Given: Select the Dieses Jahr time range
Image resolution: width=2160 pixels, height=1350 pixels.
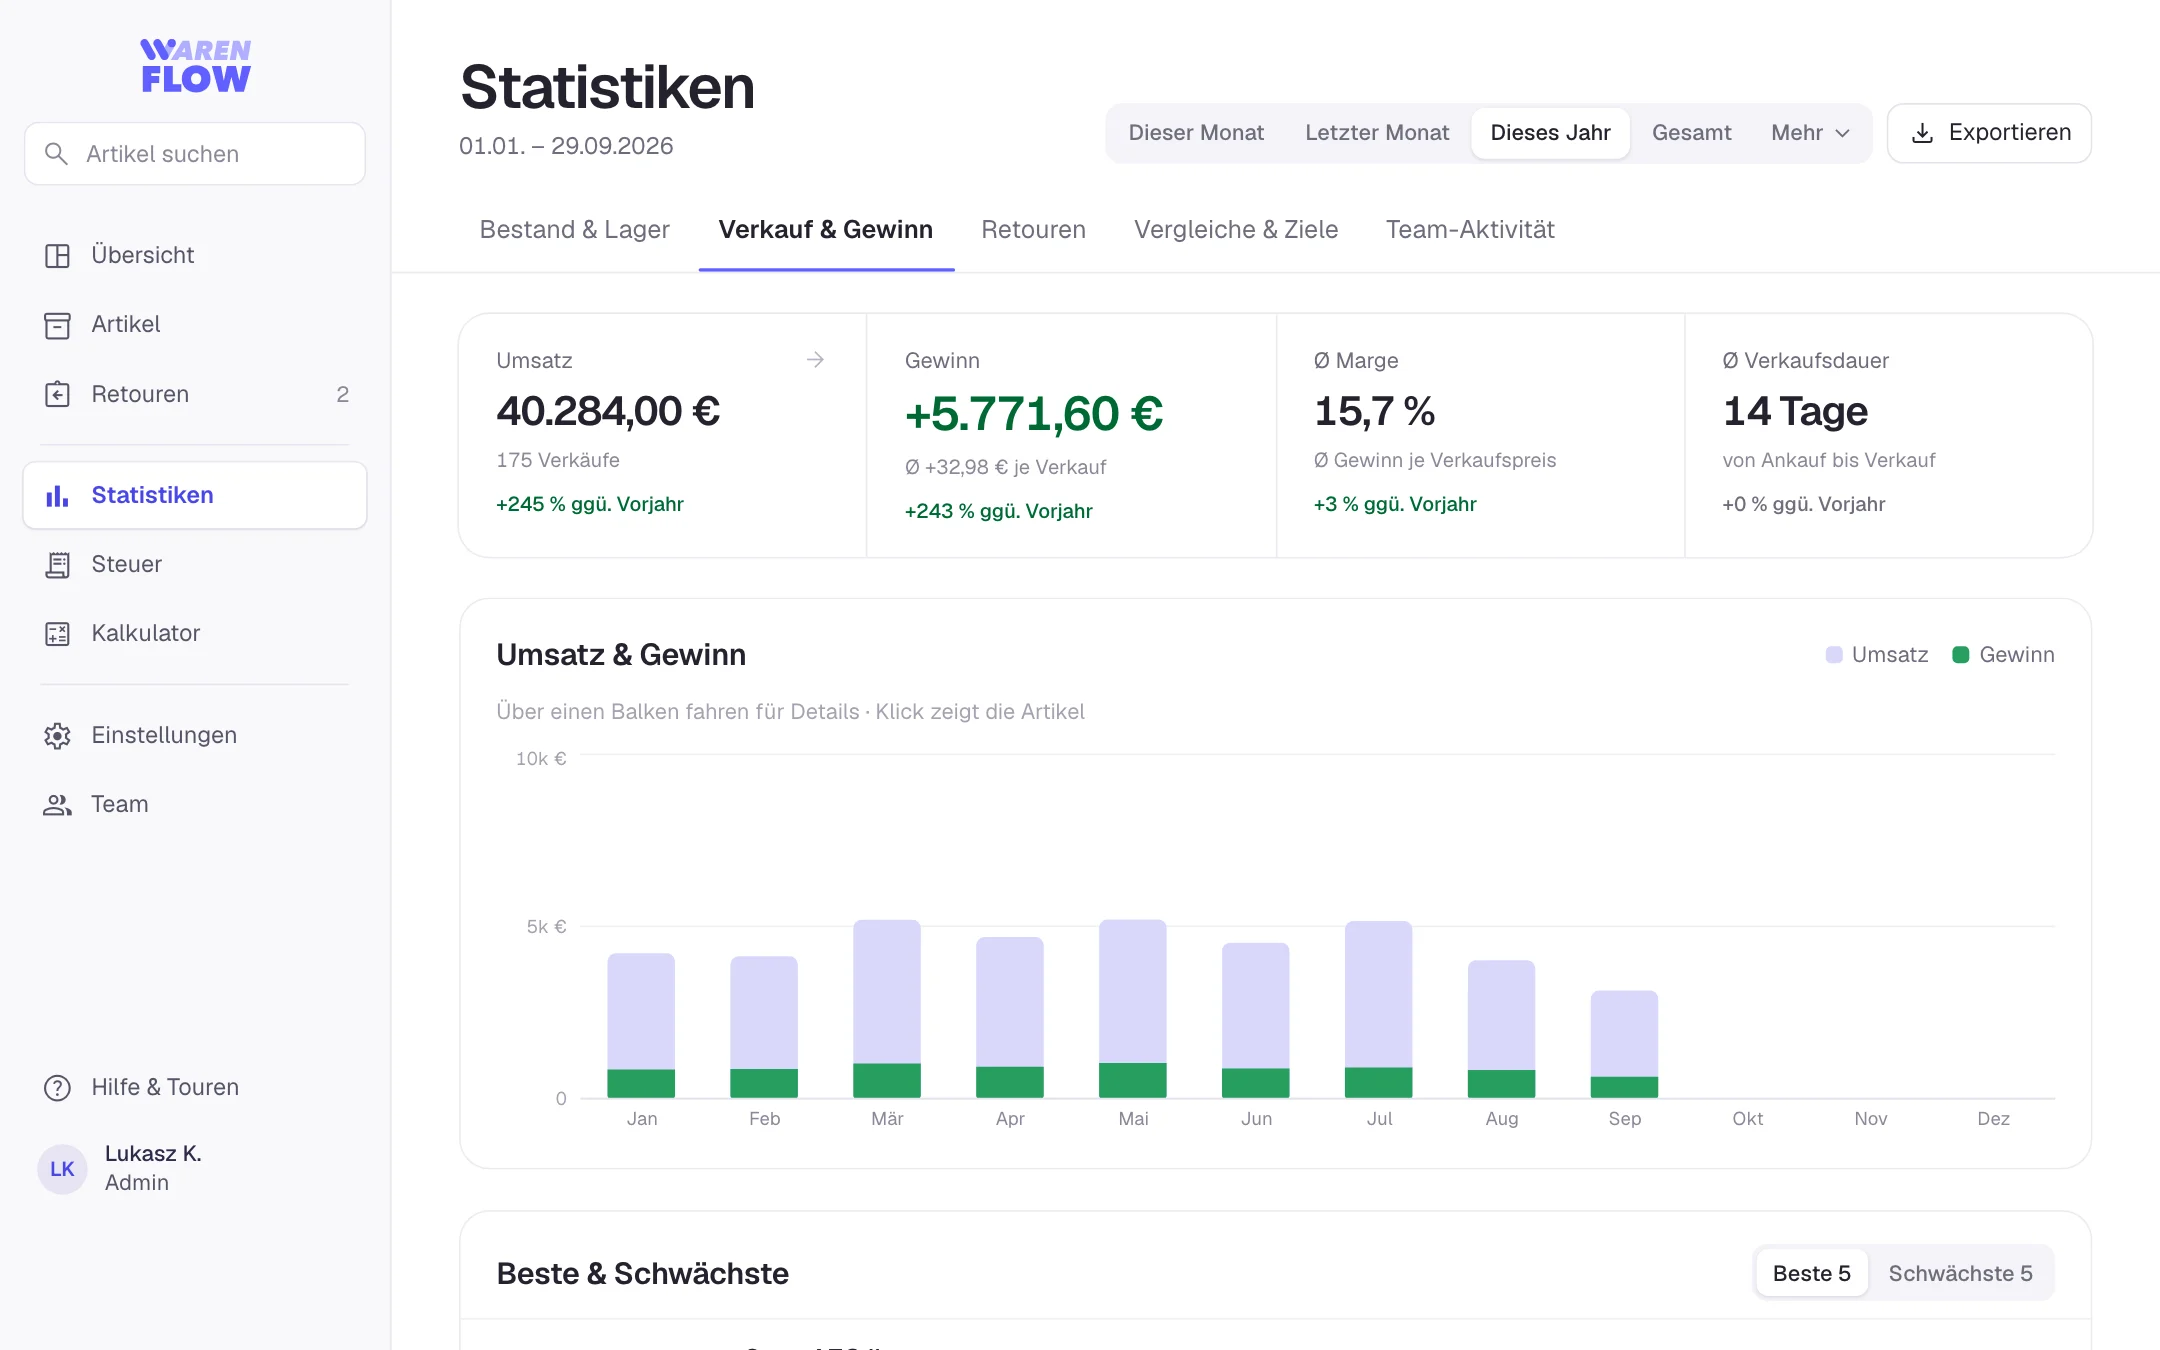Looking at the screenshot, I should click(1550, 133).
